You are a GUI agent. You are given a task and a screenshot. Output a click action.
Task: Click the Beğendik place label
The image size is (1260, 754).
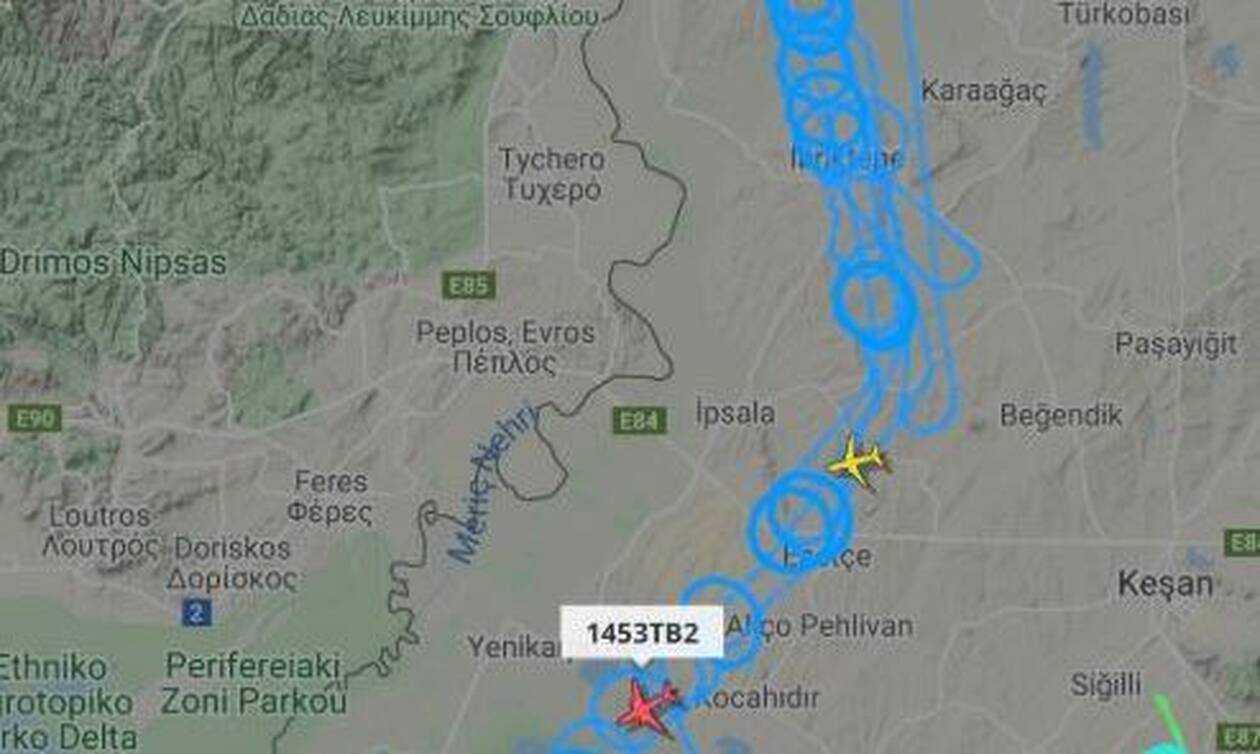(1061, 415)
